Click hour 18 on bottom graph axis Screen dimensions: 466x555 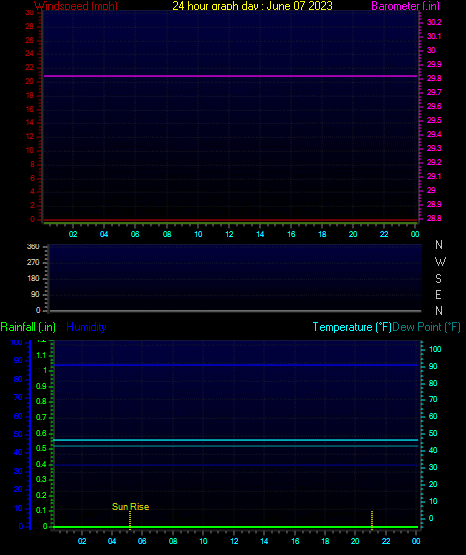coord(325,541)
